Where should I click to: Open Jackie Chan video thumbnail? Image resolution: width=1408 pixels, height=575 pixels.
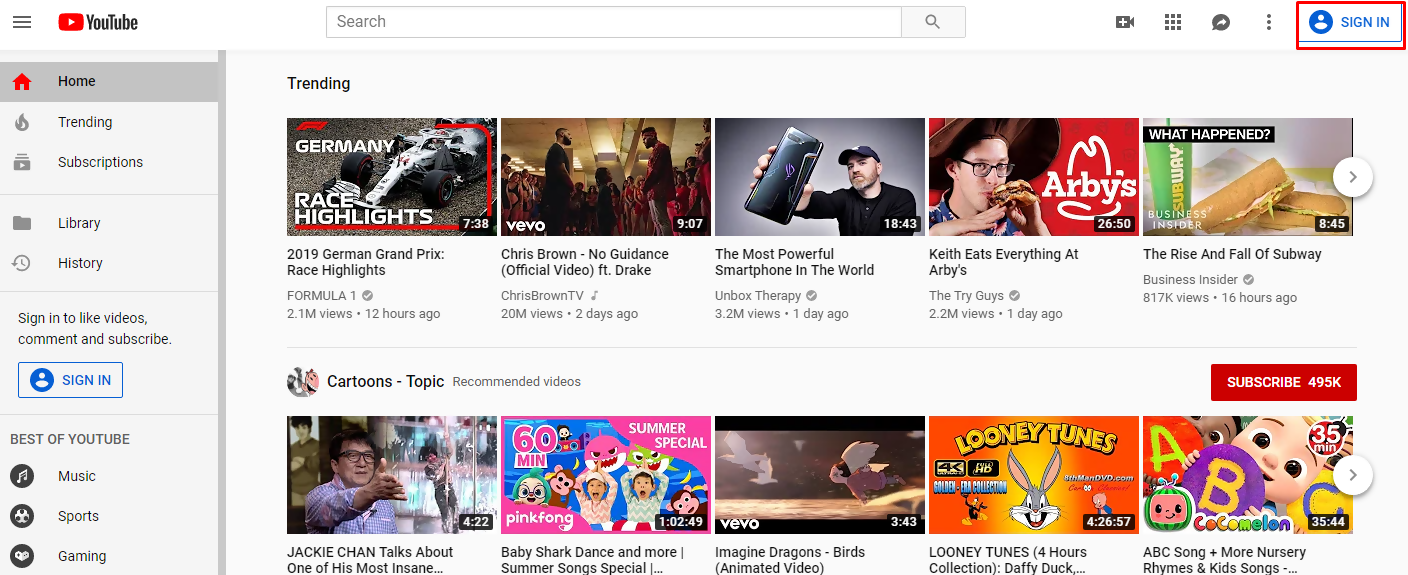[x=392, y=475]
